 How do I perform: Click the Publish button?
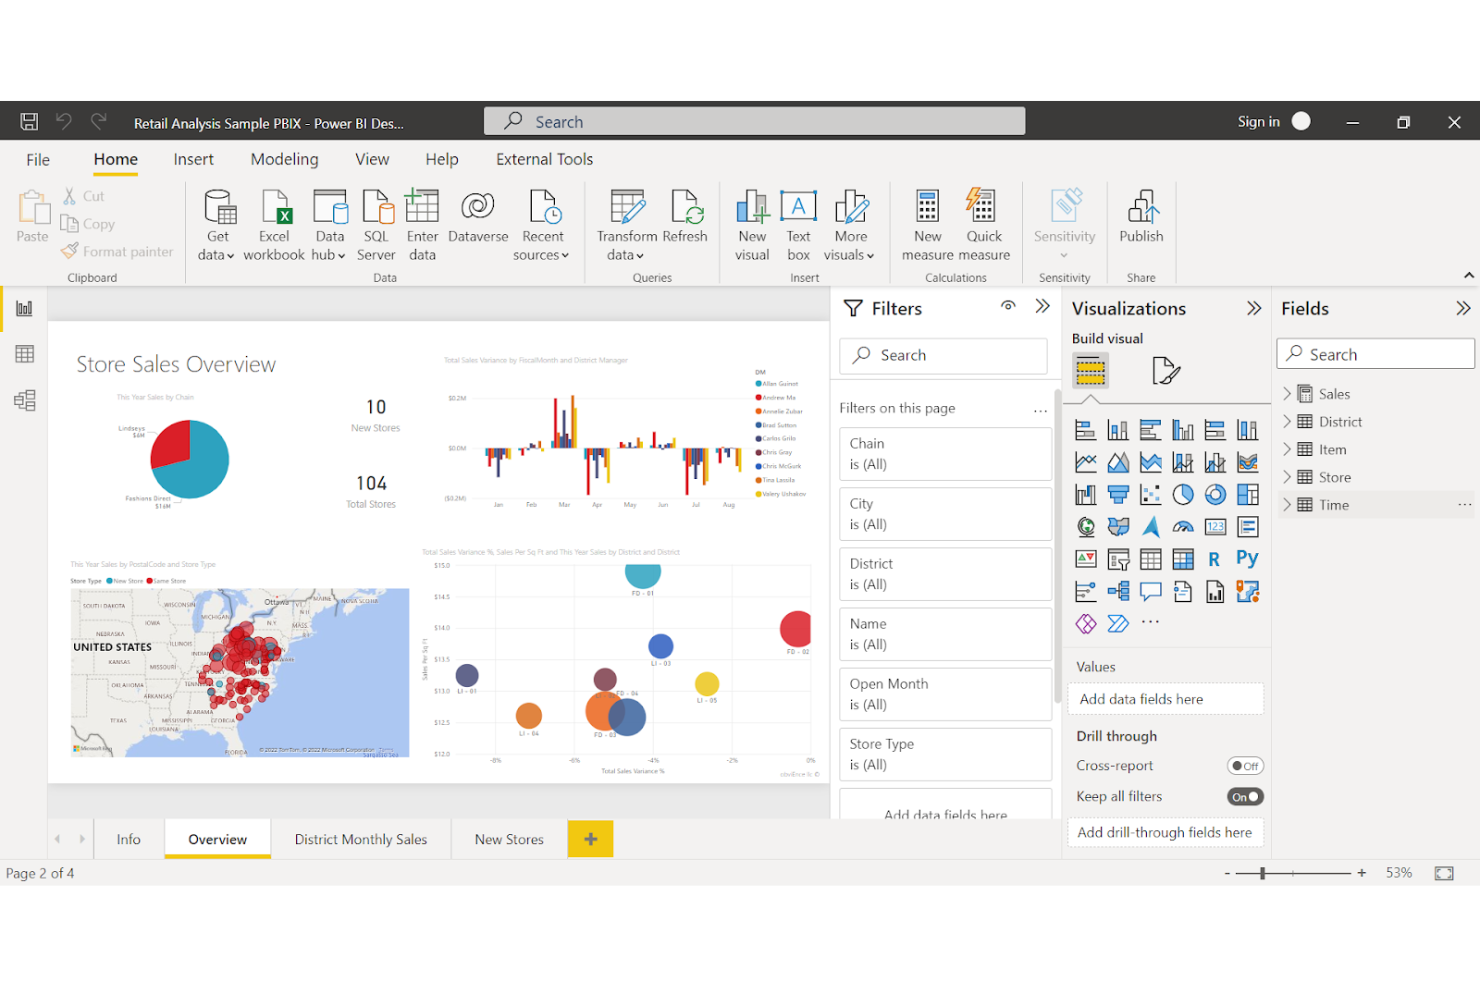(x=1141, y=217)
